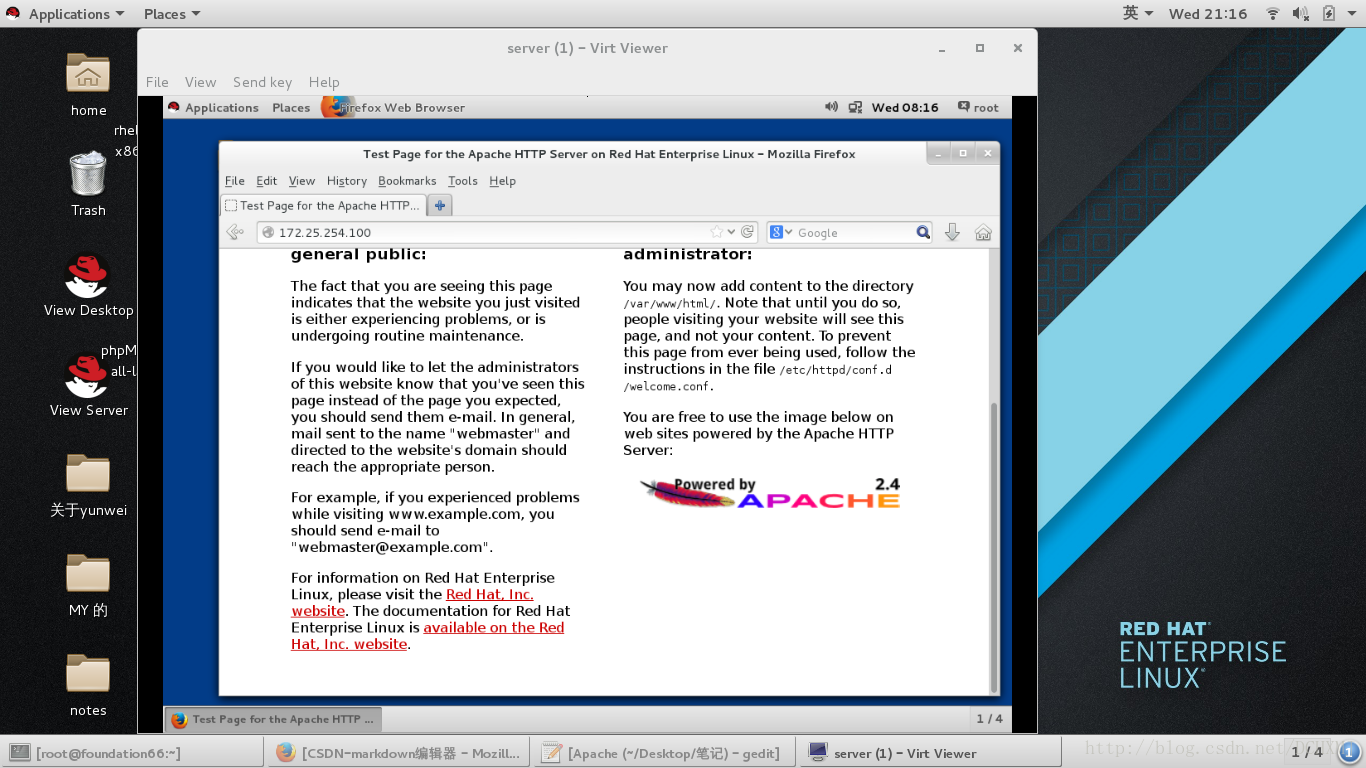Open Virt Viewer Help menu
The width and height of the screenshot is (1366, 768).
pyautogui.click(x=324, y=82)
